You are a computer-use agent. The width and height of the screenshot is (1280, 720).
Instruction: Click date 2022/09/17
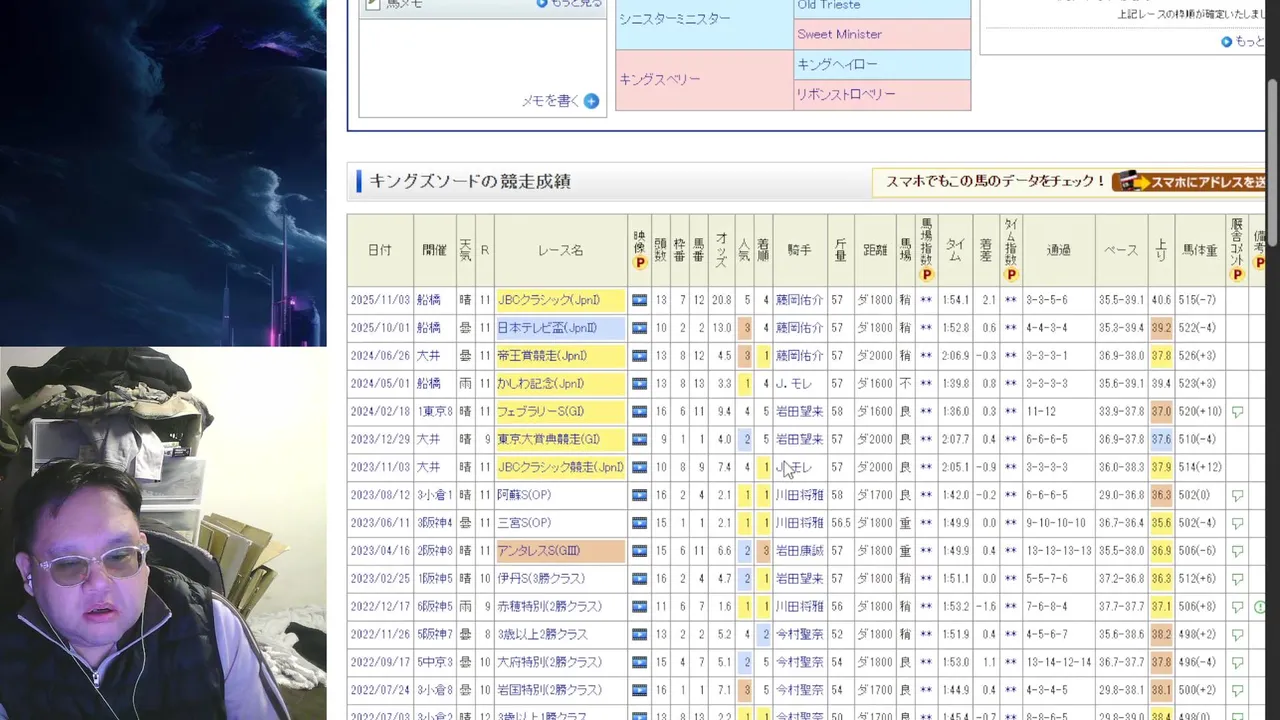click(380, 662)
